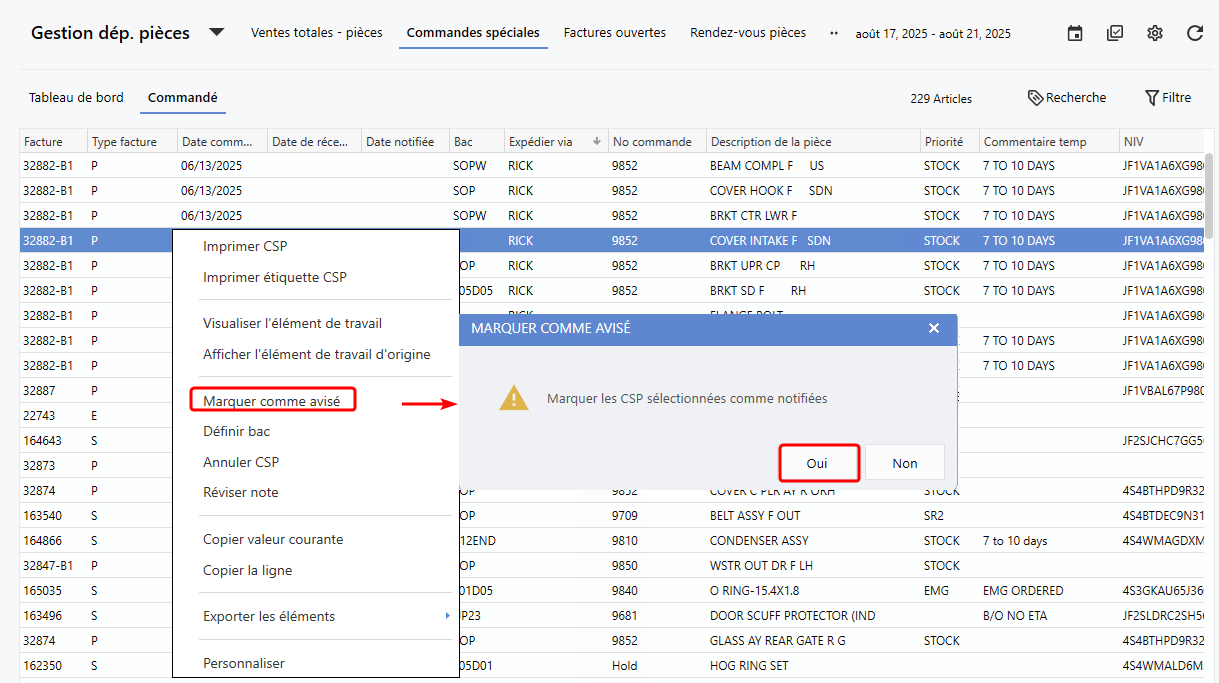The image size is (1219, 683).
Task: Confirm with the Oui button
Action: tap(817, 463)
